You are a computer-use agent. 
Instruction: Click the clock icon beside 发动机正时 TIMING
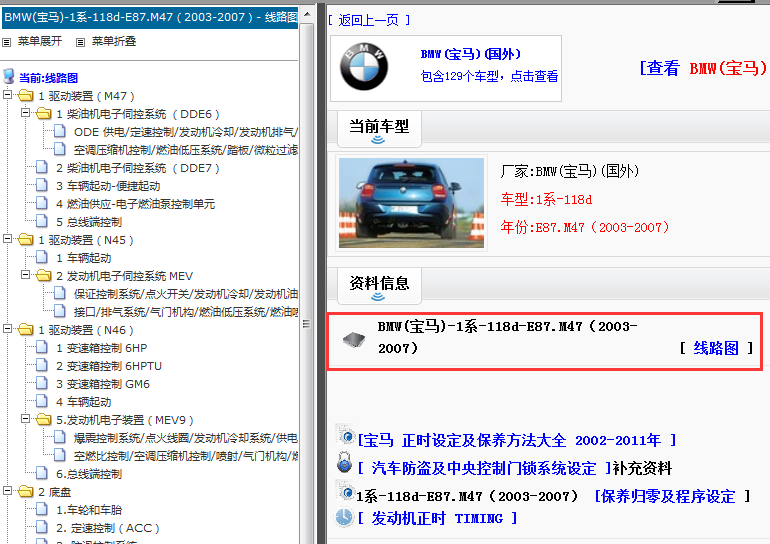[344, 517]
